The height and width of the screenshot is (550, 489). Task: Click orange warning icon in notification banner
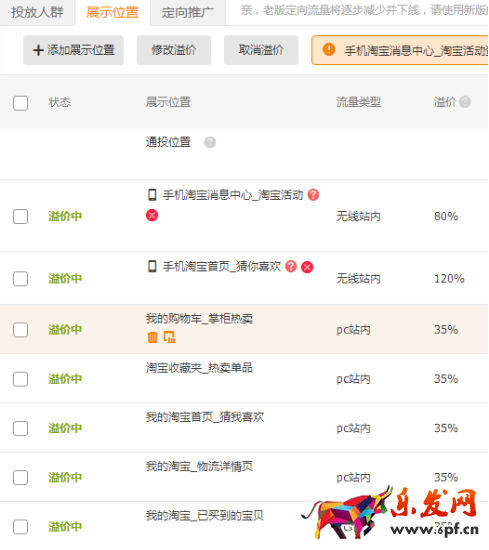[x=329, y=49]
